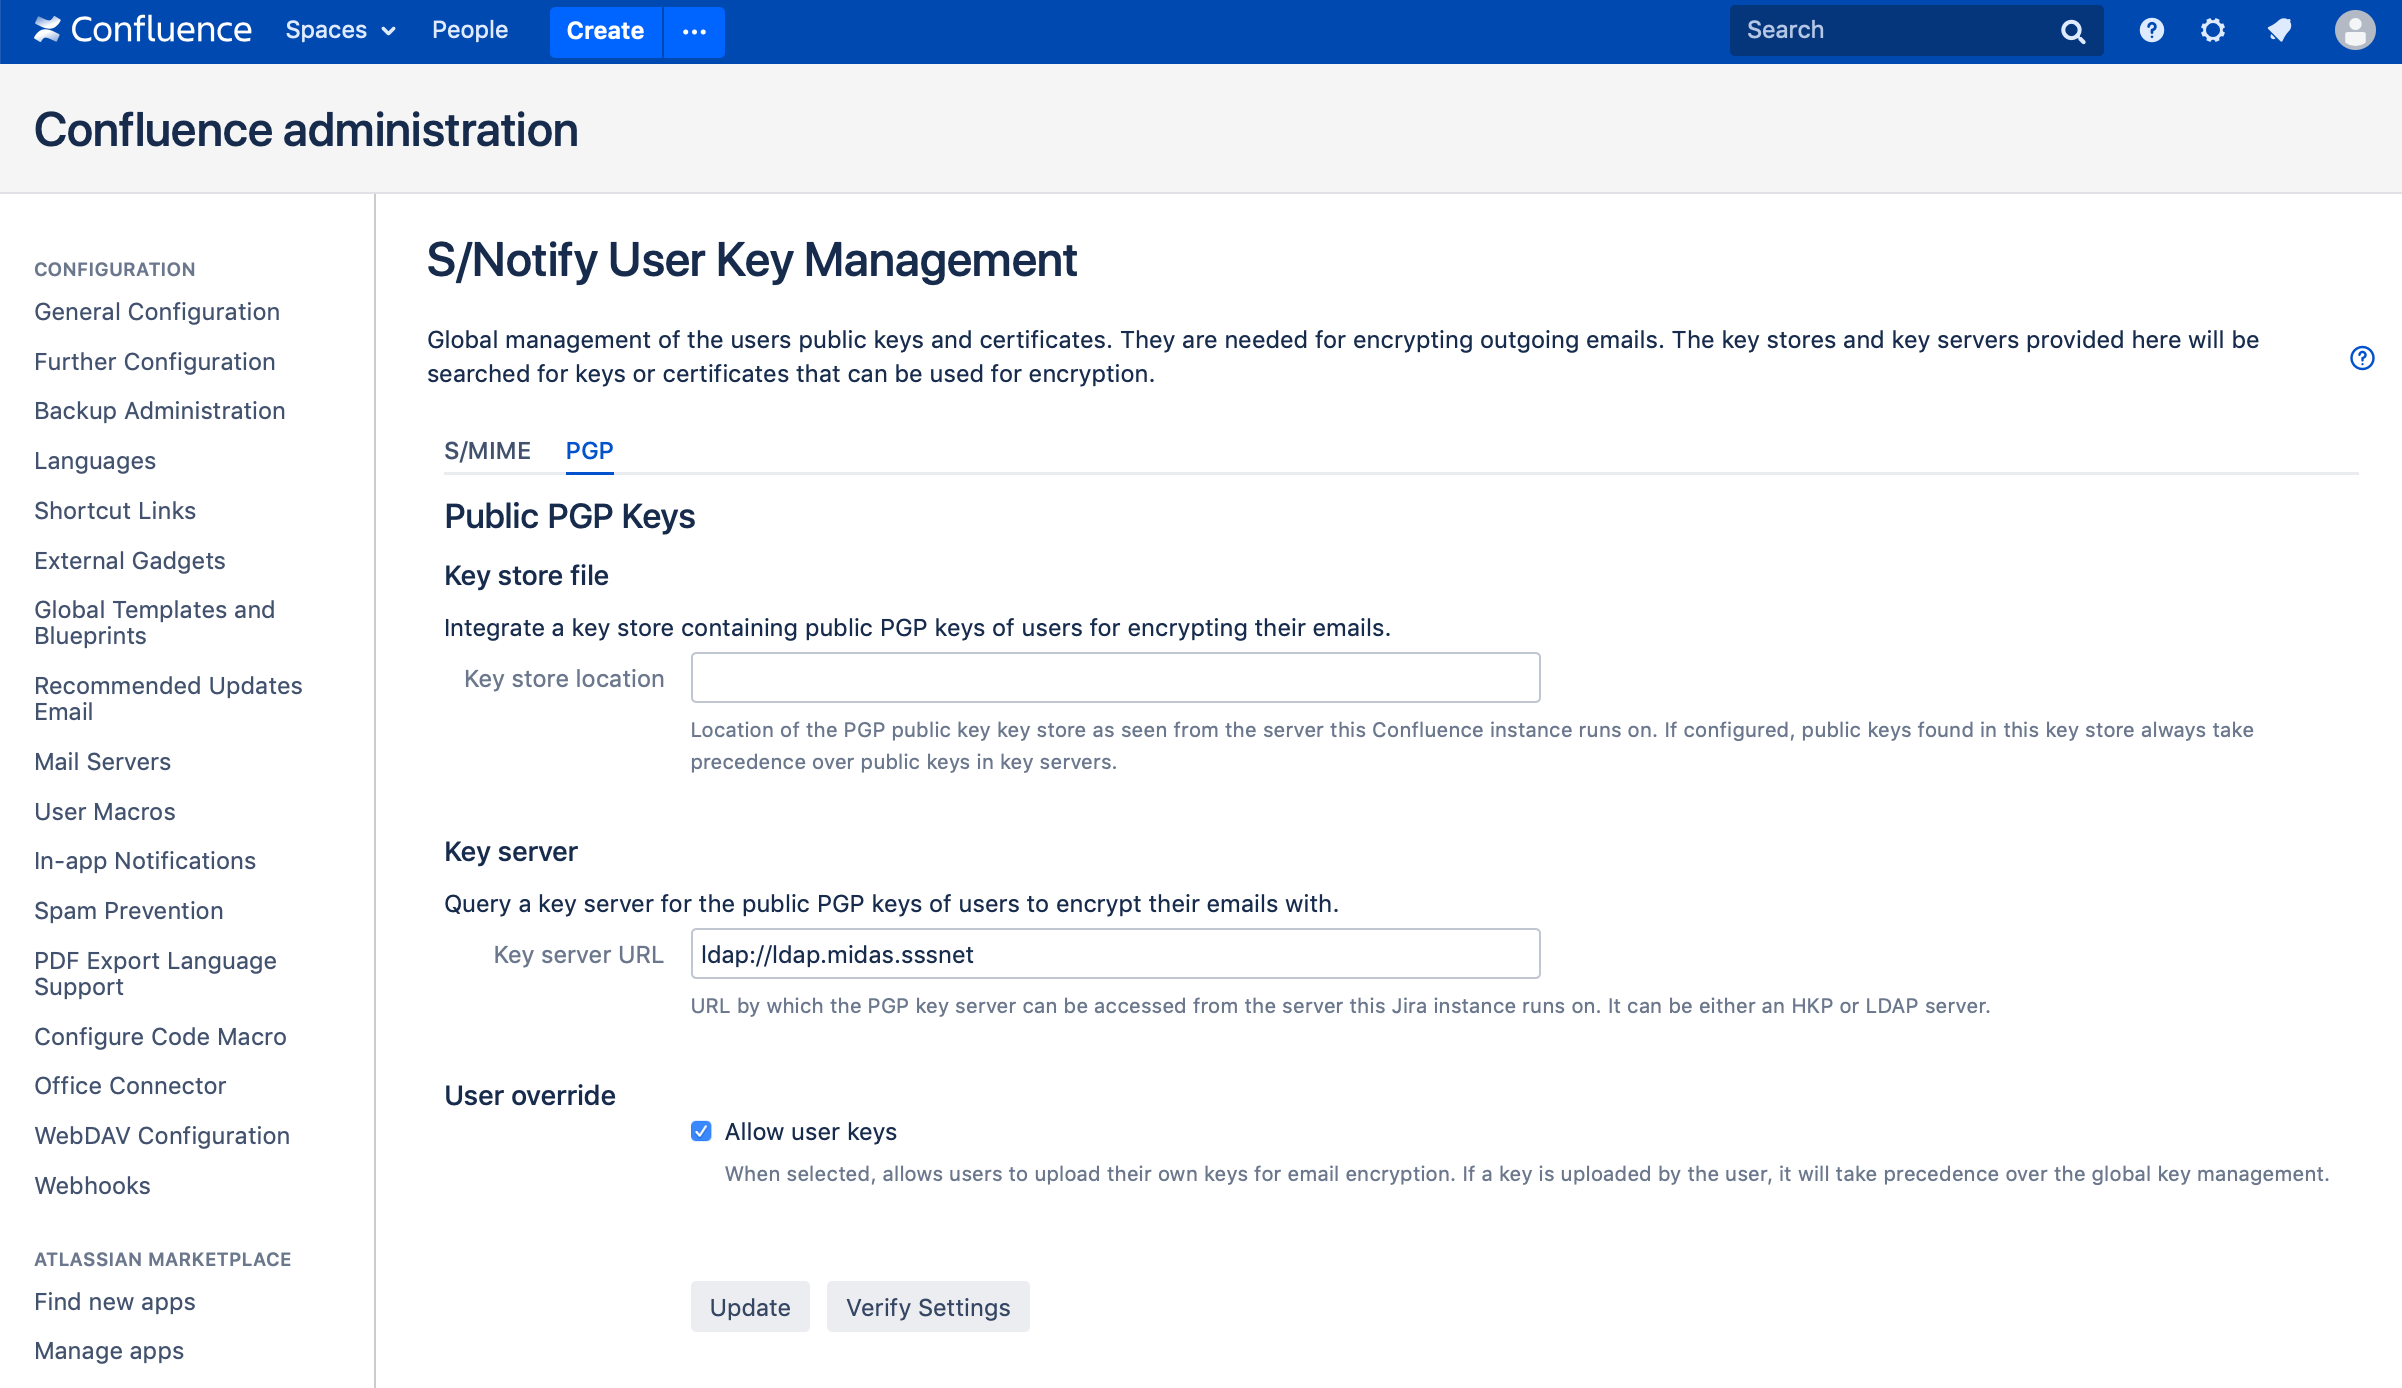
Task: Click the Confluence logo icon
Action: coord(47,30)
